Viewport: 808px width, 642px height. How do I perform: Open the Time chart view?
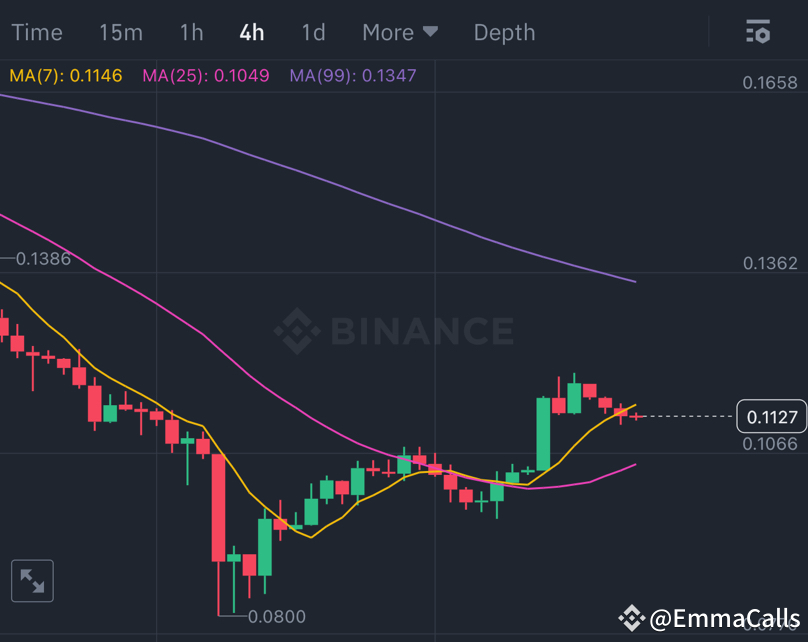(x=37, y=32)
